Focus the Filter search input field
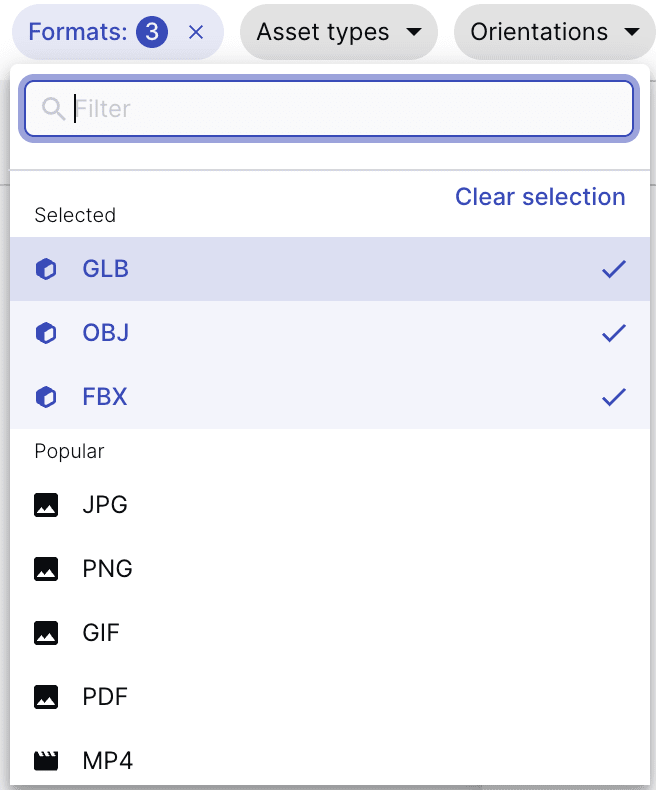Viewport: 656px width, 790px height. point(329,109)
